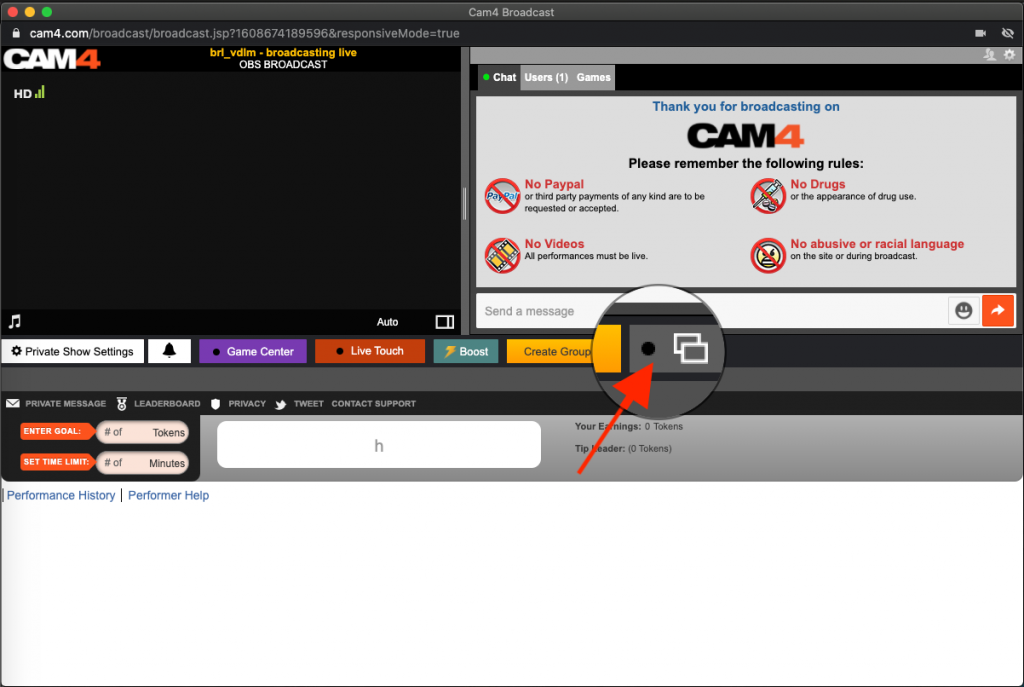1024x687 pixels.
Task: Click the music note icon
Action: (15, 322)
